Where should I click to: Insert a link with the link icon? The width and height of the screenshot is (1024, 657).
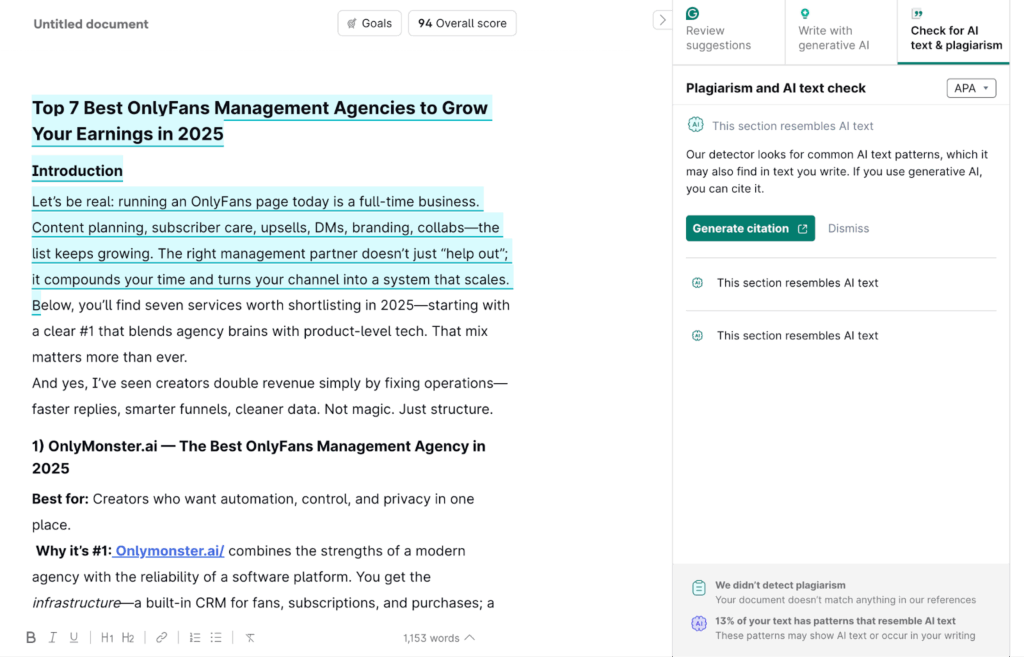click(161, 637)
